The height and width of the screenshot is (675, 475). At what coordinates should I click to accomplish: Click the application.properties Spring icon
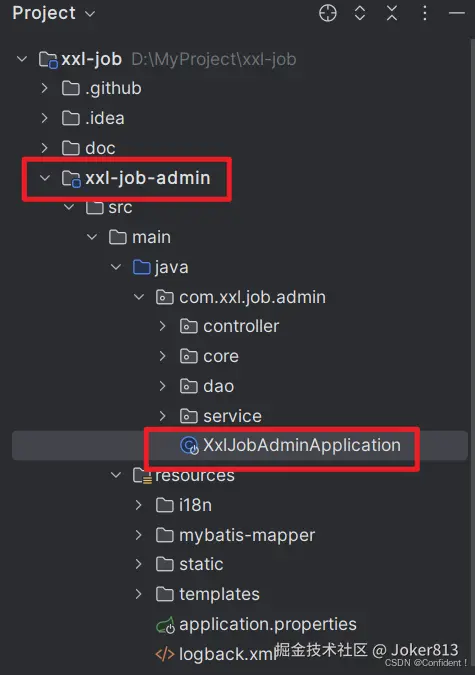[165, 625]
